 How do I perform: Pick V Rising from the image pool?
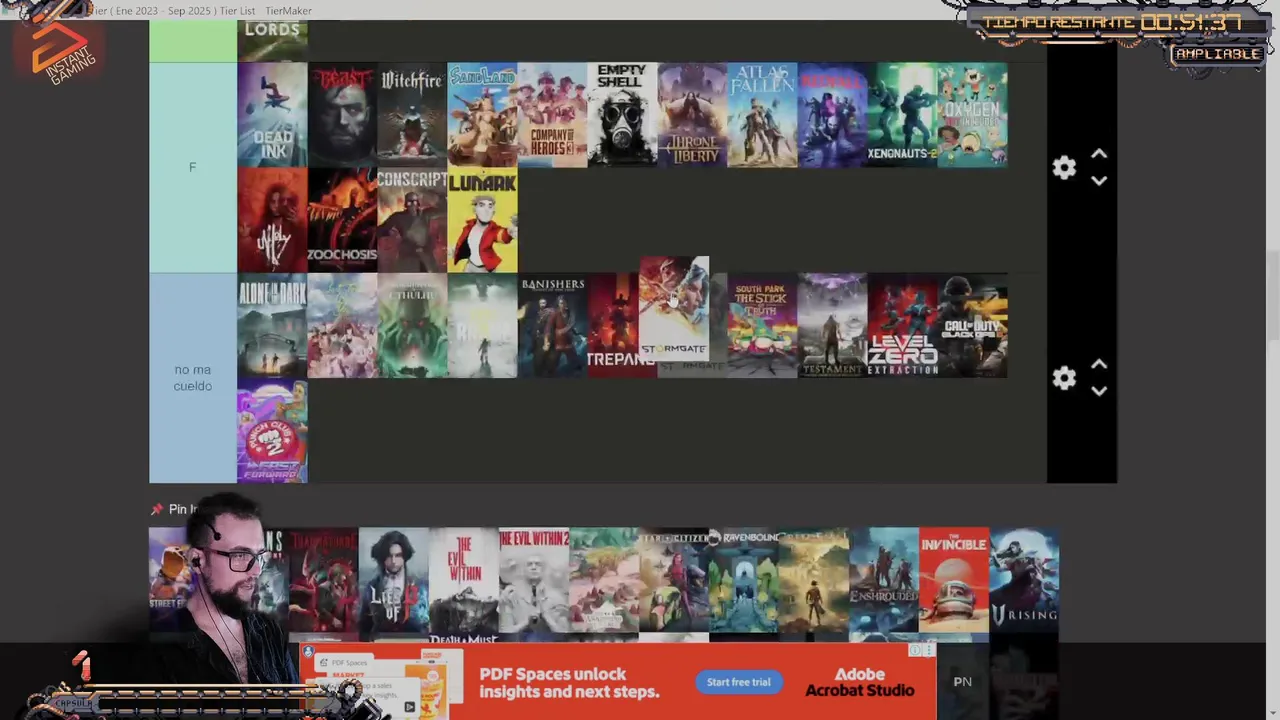[x=1024, y=580]
